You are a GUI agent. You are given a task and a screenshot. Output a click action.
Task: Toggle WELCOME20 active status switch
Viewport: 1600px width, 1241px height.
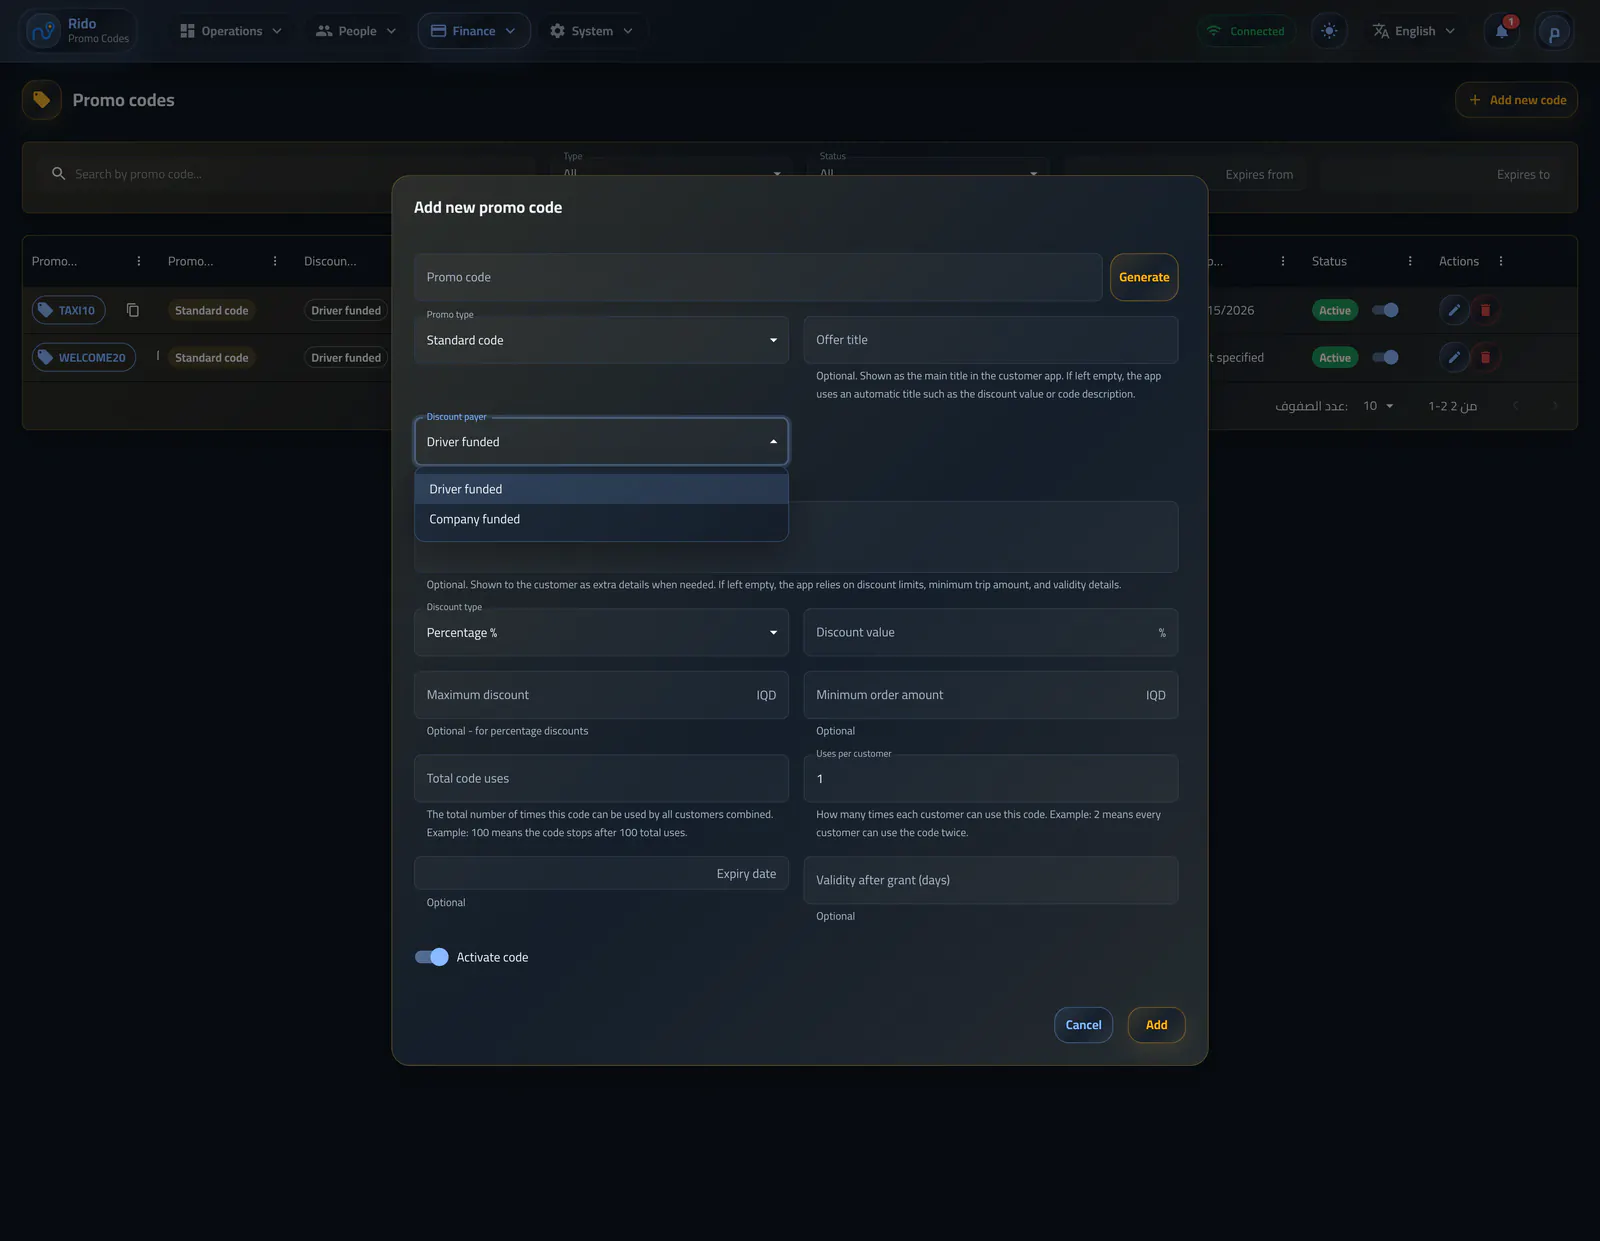click(1385, 357)
